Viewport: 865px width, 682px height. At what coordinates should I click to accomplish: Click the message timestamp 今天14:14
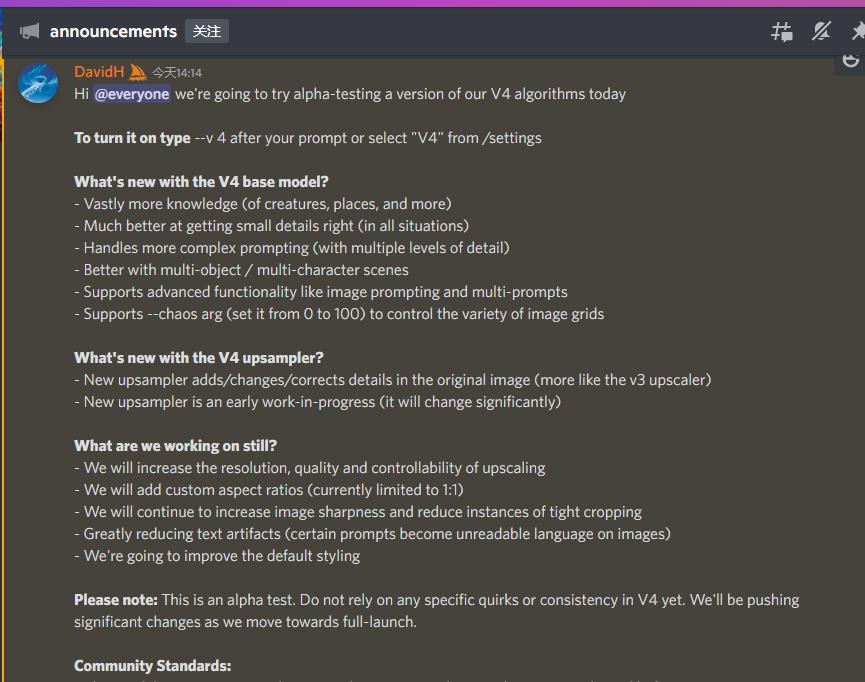177,73
